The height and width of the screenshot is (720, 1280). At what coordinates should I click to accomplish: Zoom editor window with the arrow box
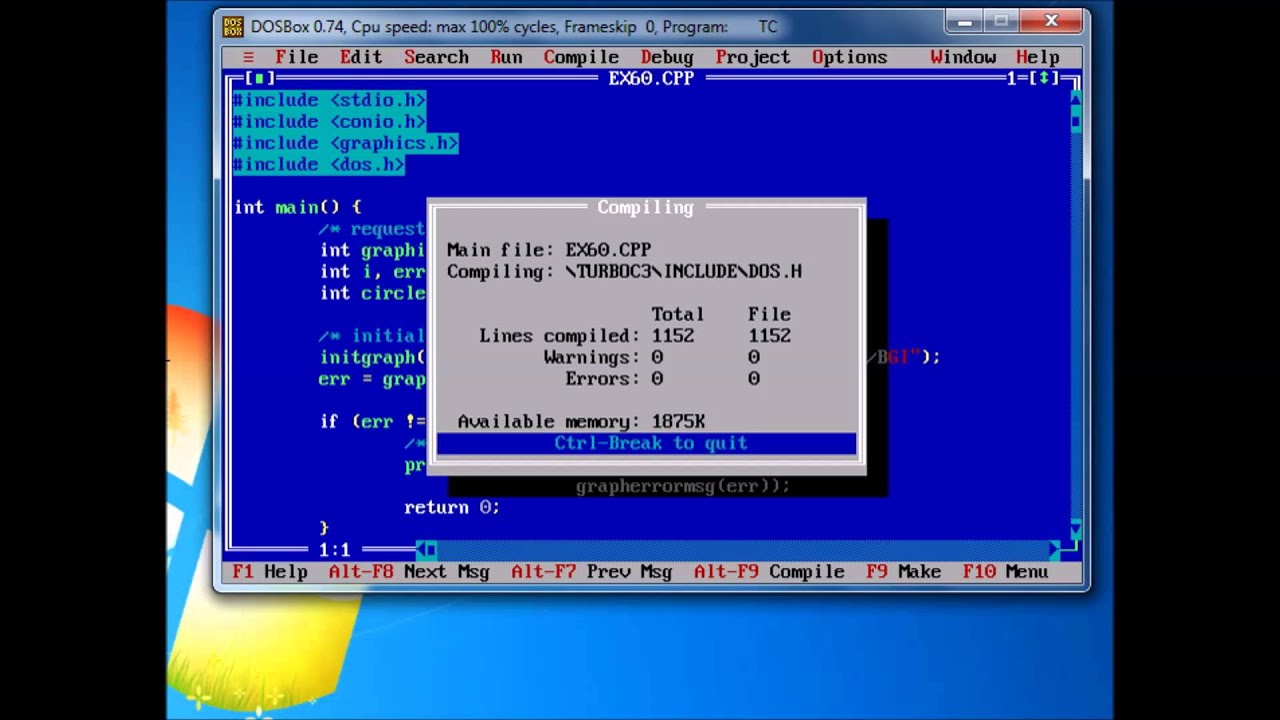(1043, 78)
